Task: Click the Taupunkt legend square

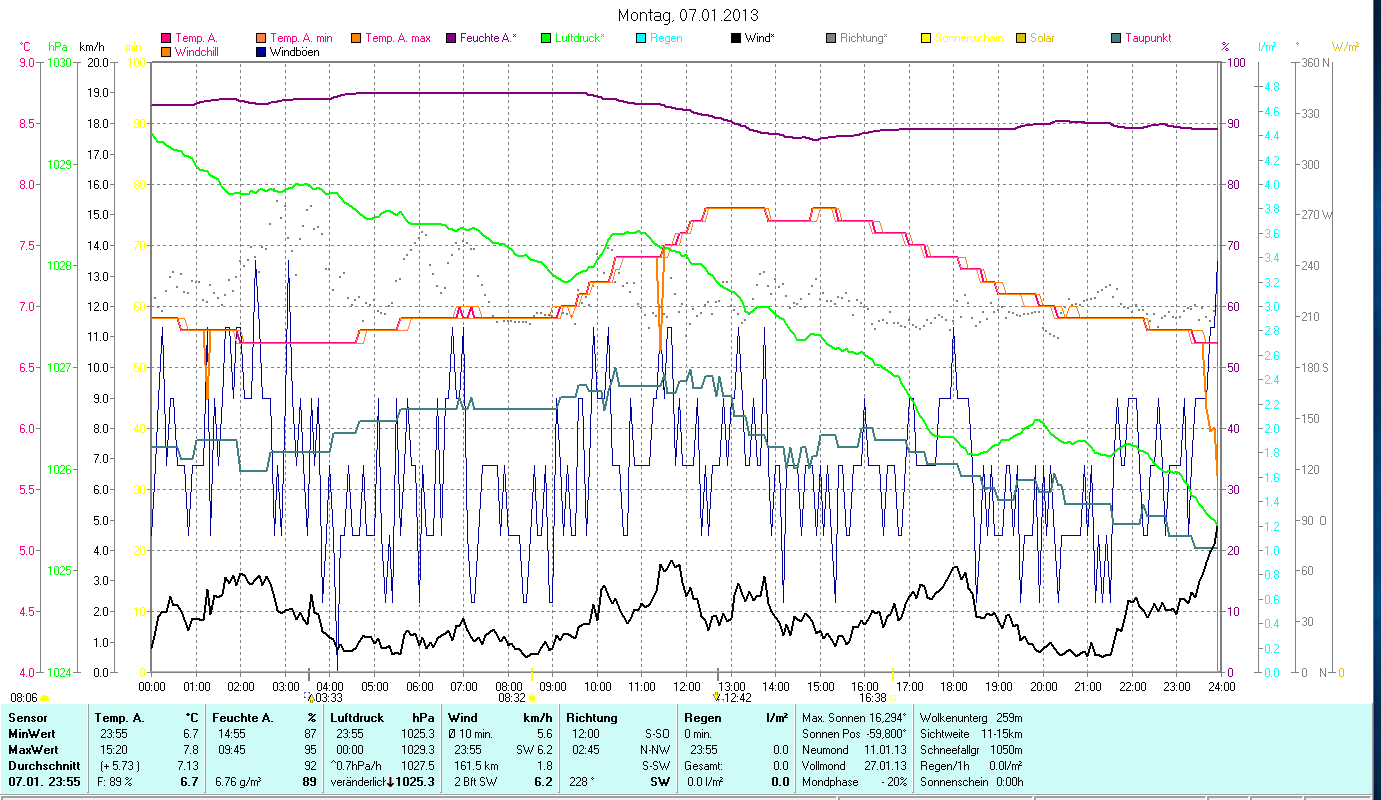Action: tap(1116, 39)
